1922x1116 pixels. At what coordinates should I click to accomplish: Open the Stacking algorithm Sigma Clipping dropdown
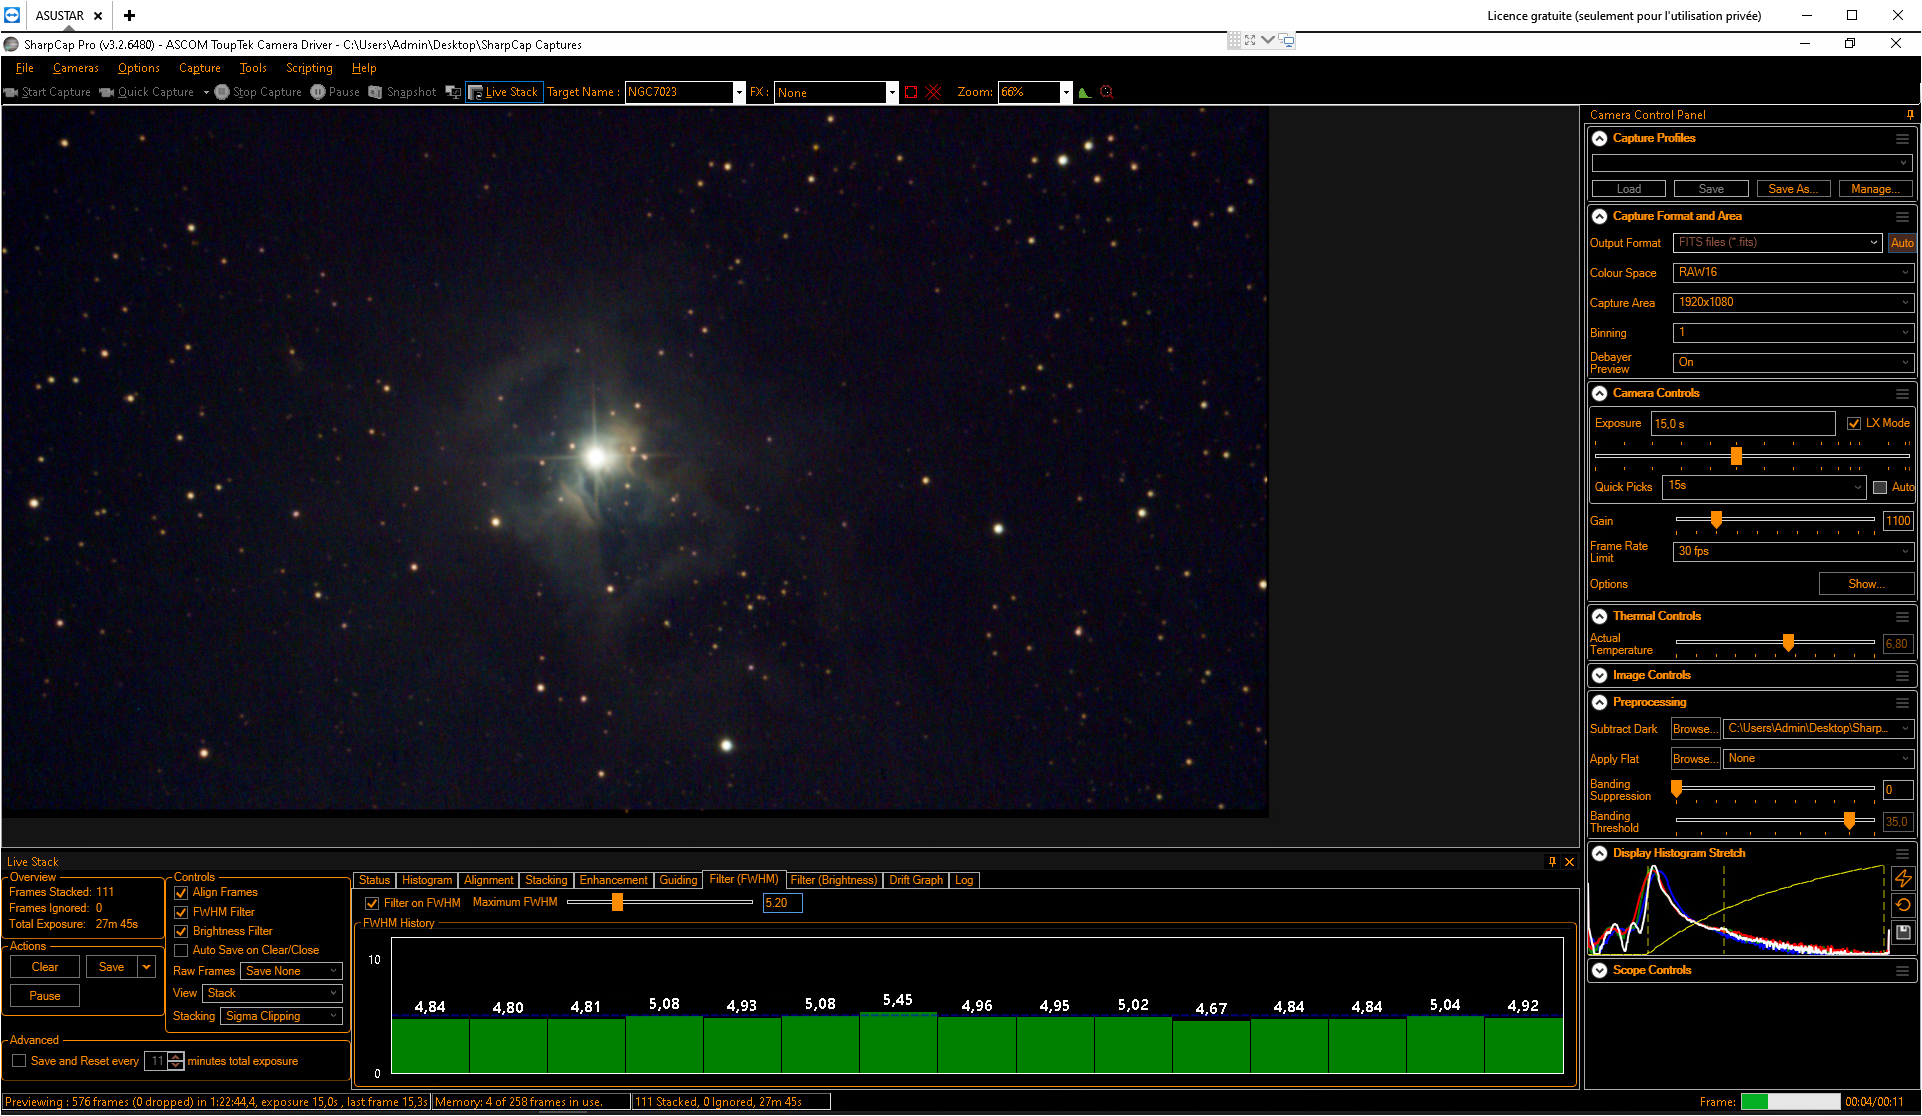[x=282, y=1016]
